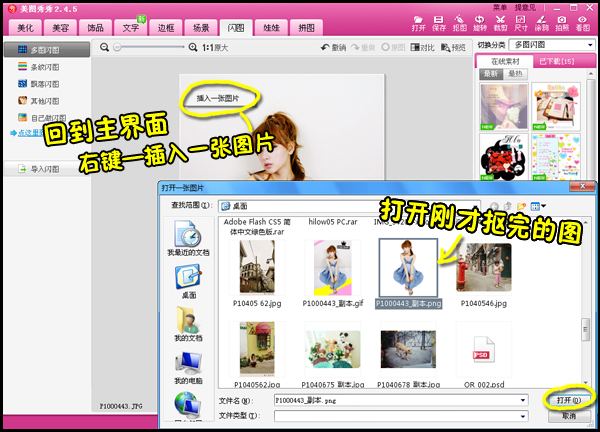Click the zoom slider handle
The image size is (600, 432).
119,47
